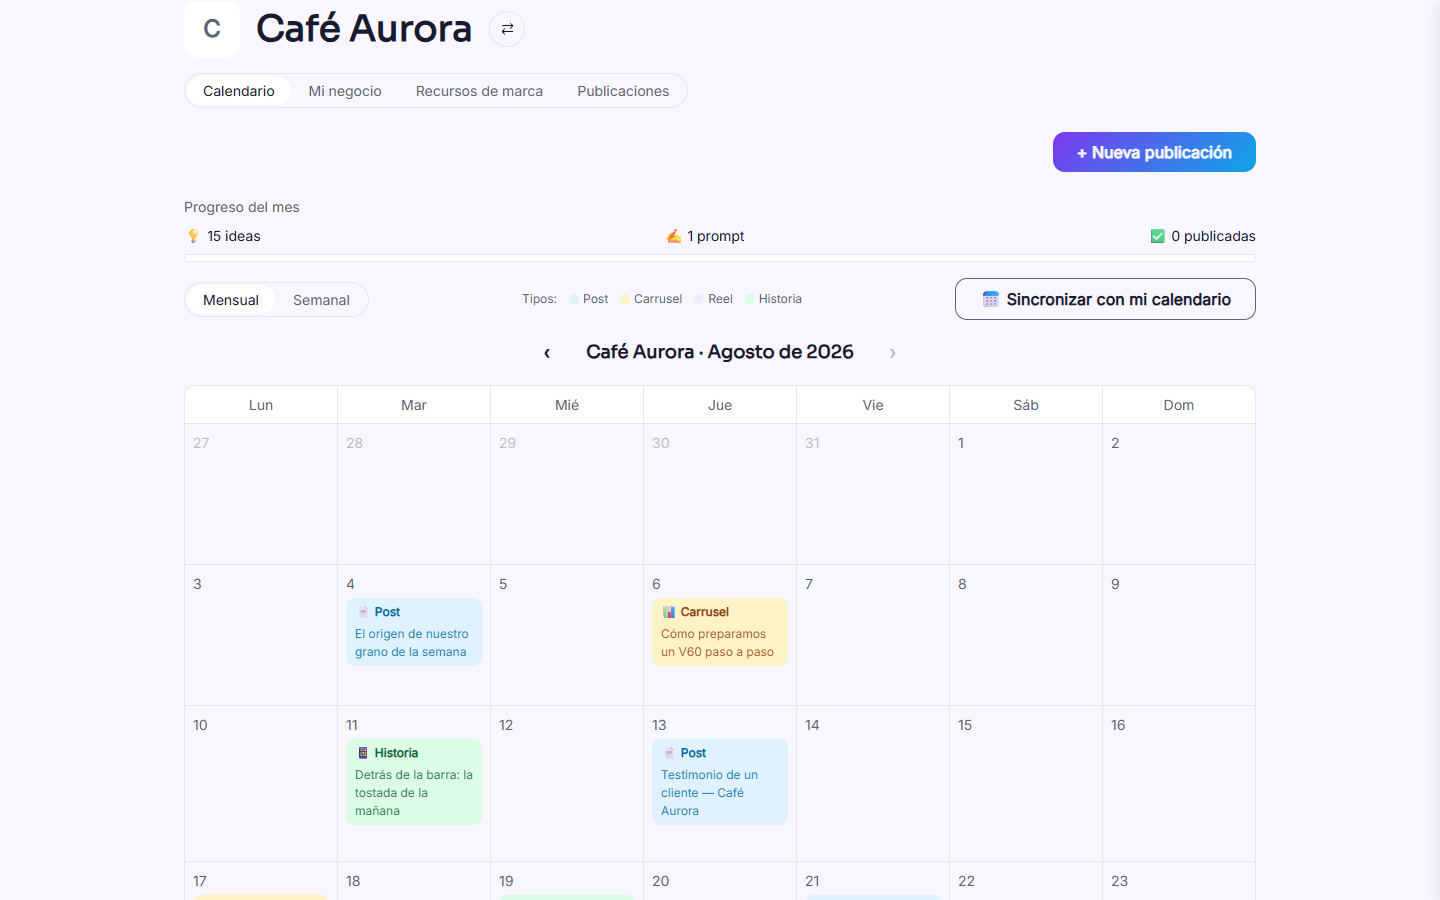Screen dimensions: 1440x900
Task: Select the August 1 day cell
Action: 1026,494
